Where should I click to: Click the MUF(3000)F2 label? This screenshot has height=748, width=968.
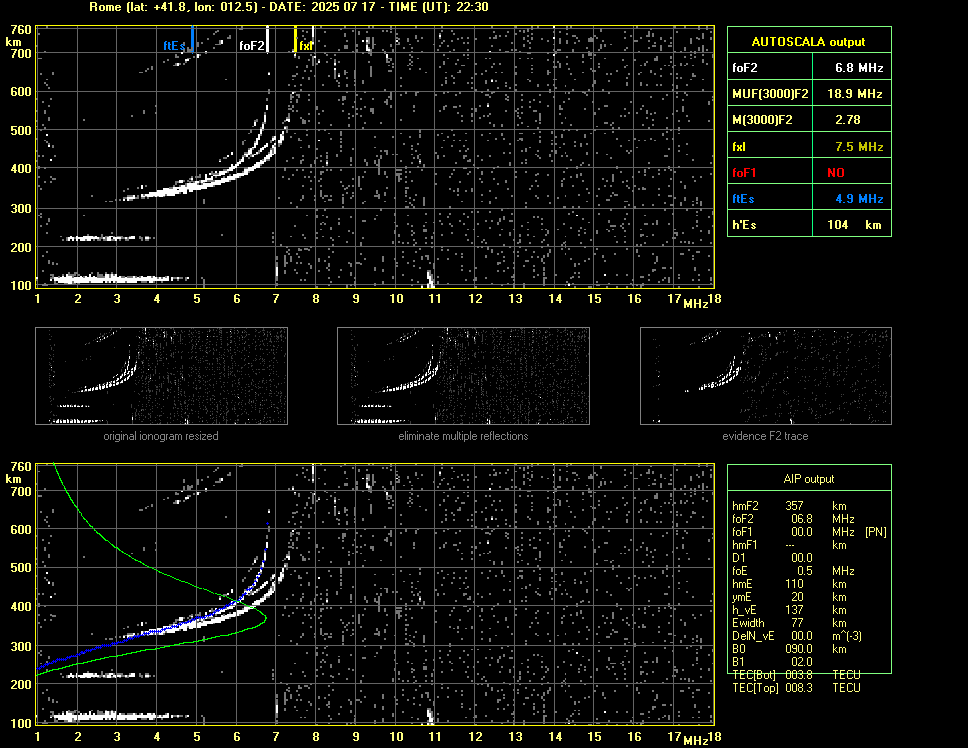pyautogui.click(x=770, y=94)
